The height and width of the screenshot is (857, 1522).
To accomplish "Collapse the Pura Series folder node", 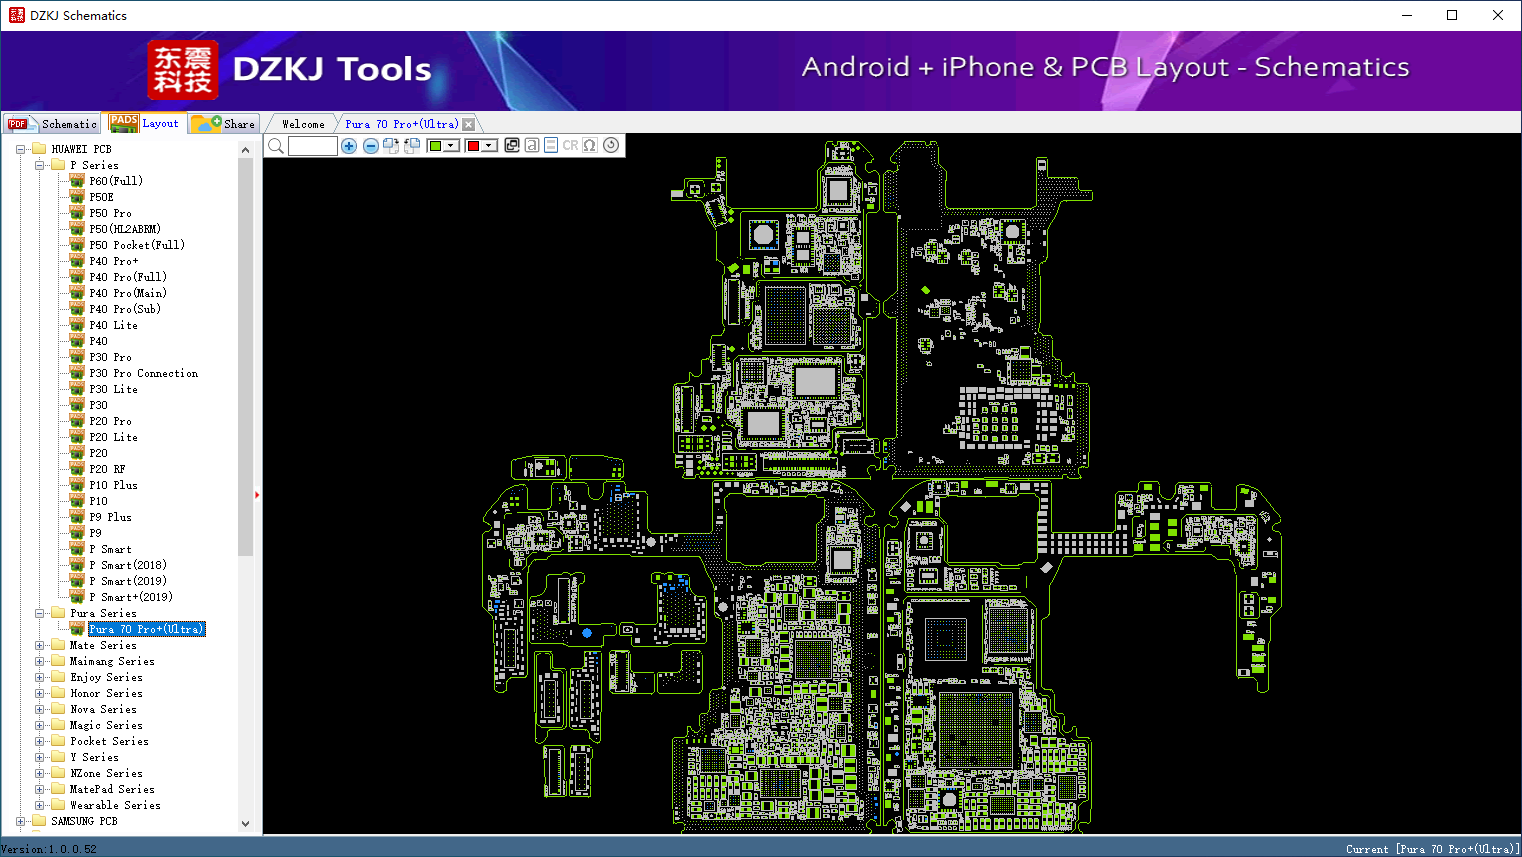I will click(39, 613).
